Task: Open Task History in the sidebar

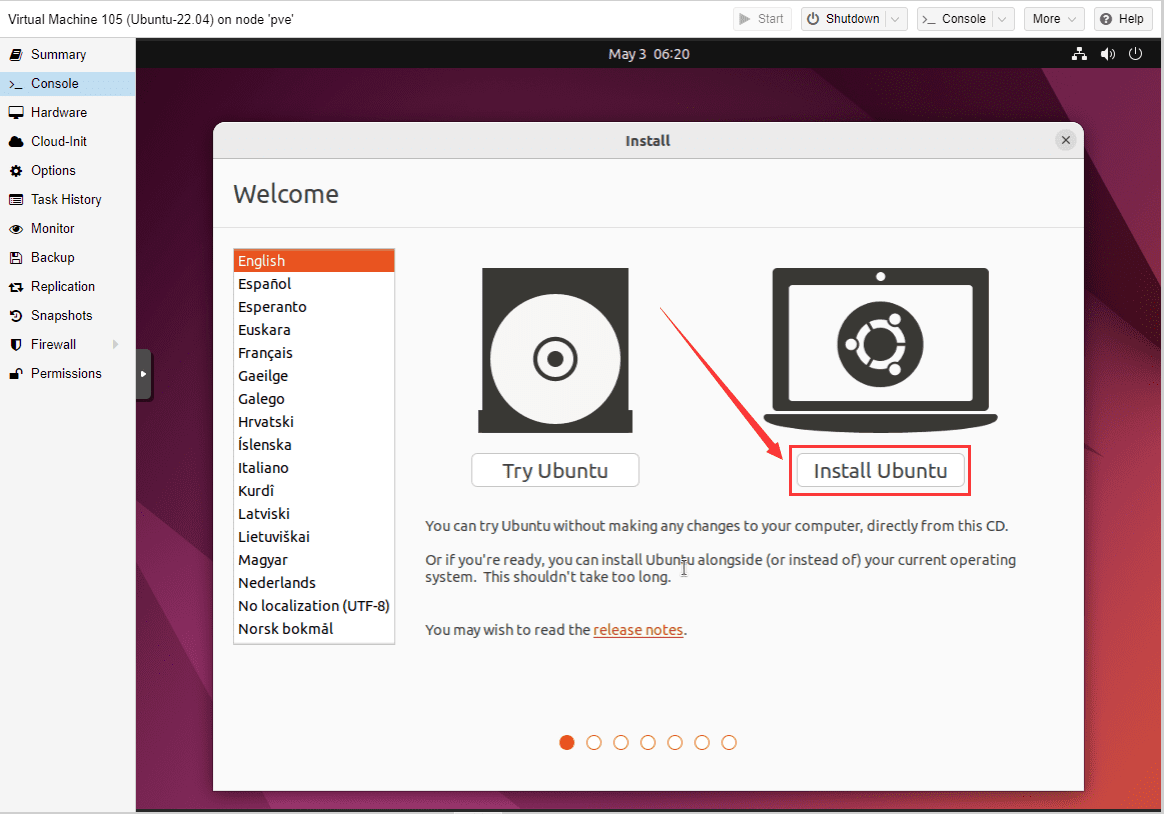Action: 68,199
